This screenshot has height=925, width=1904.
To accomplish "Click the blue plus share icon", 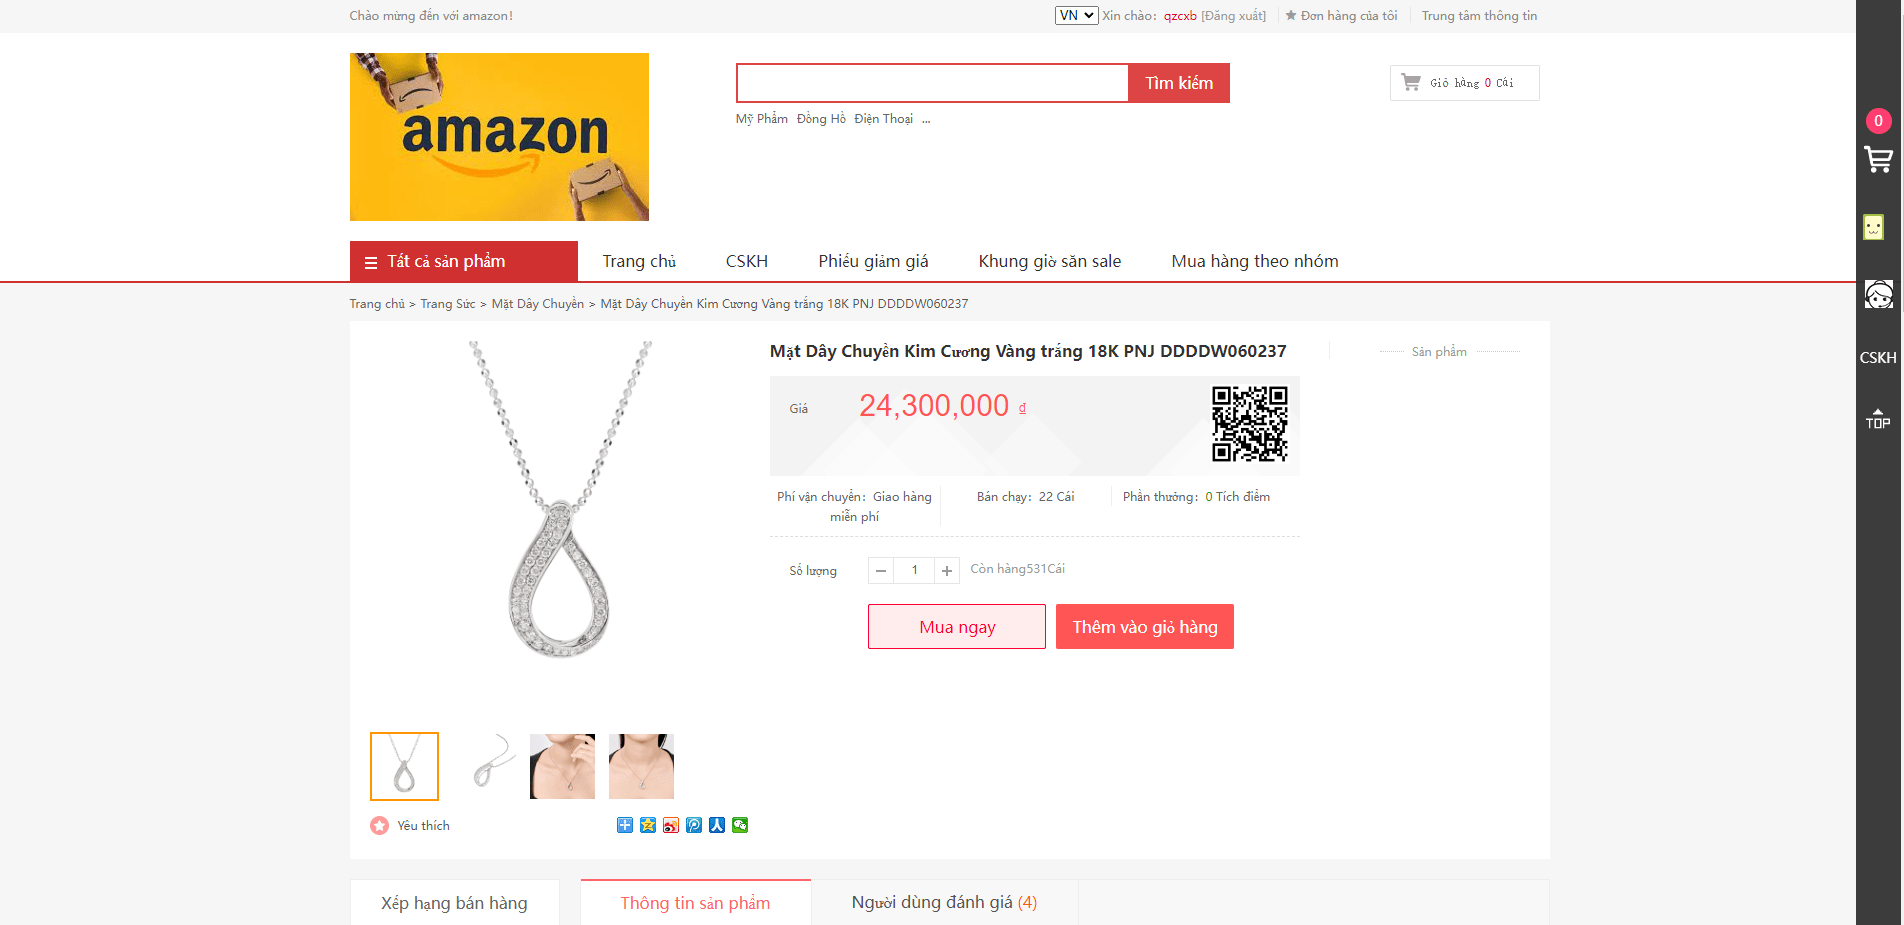I will point(625,825).
